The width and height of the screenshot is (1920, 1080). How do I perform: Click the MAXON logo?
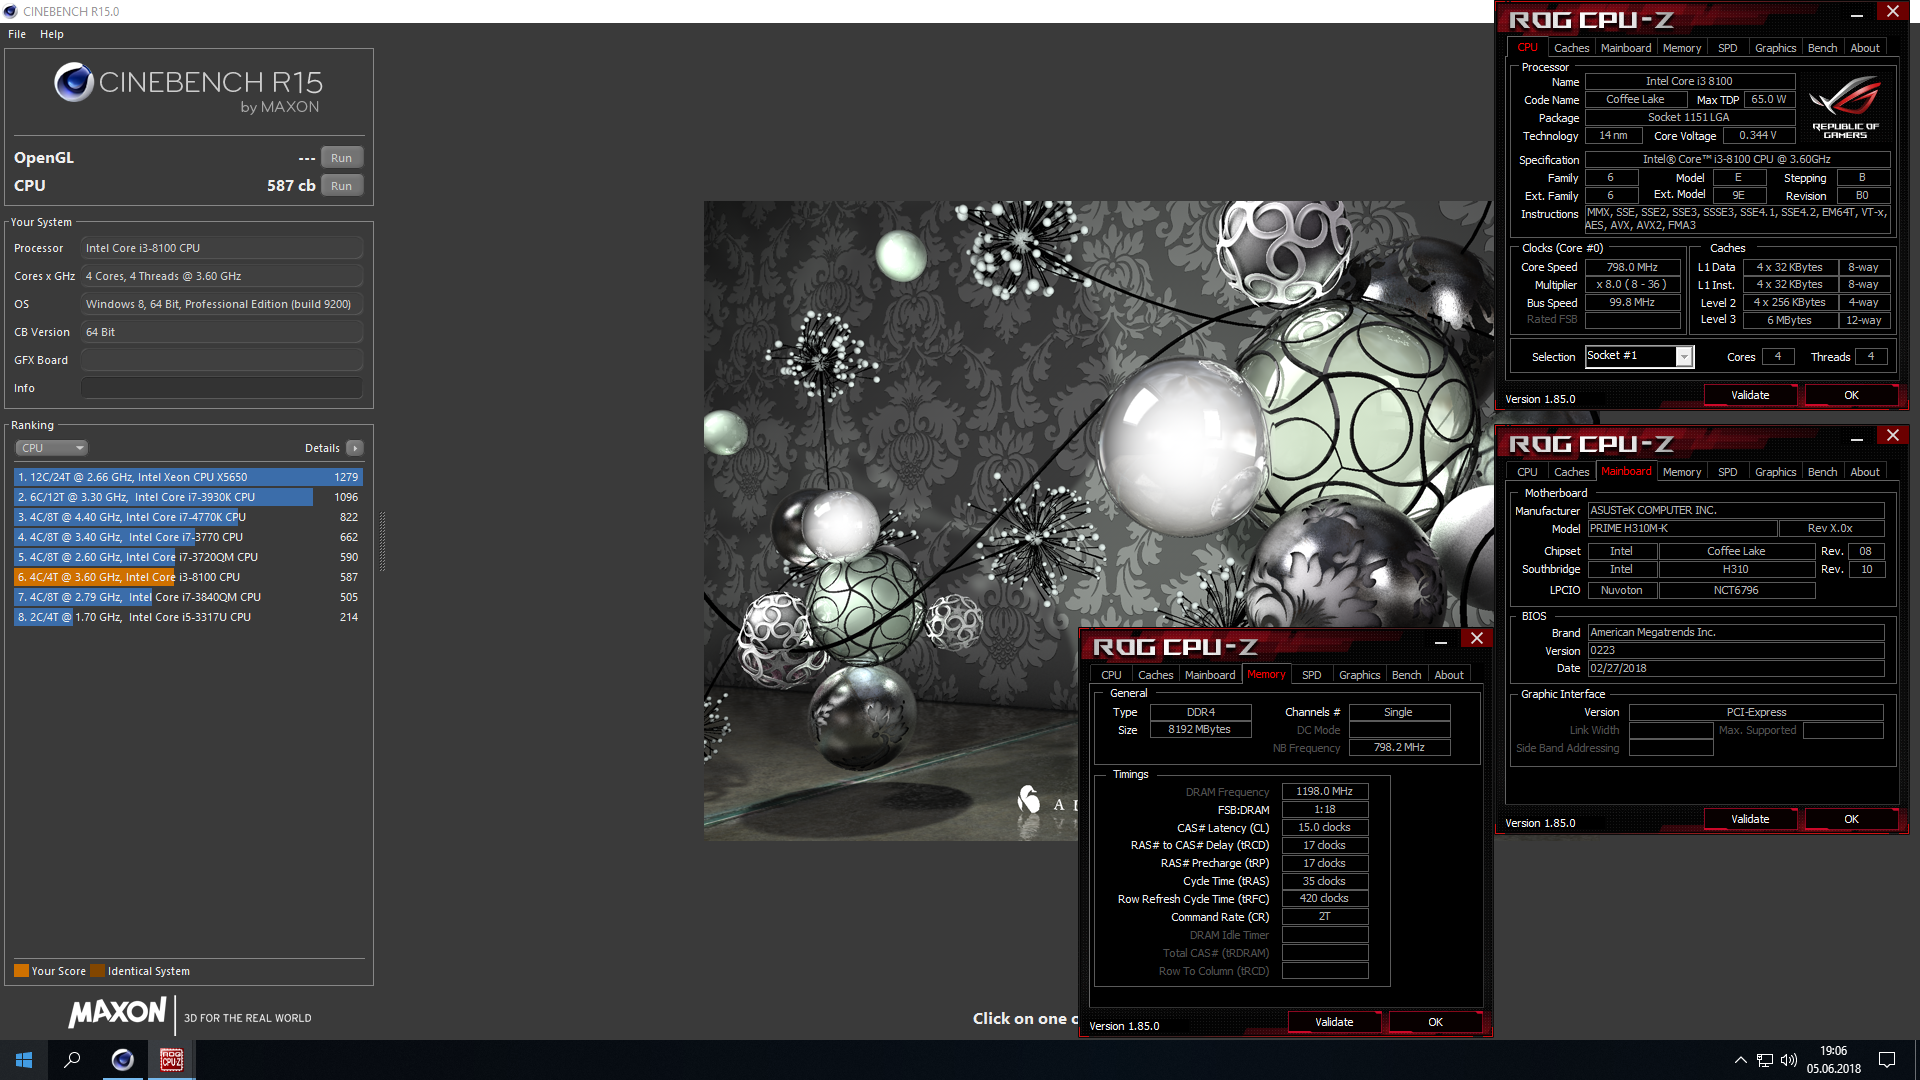click(117, 1013)
